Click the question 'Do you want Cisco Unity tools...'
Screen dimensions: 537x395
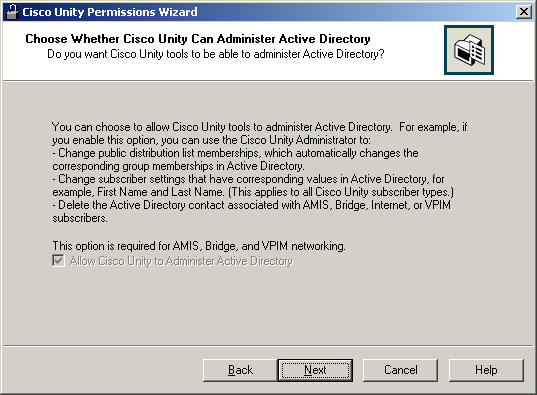click(x=216, y=54)
